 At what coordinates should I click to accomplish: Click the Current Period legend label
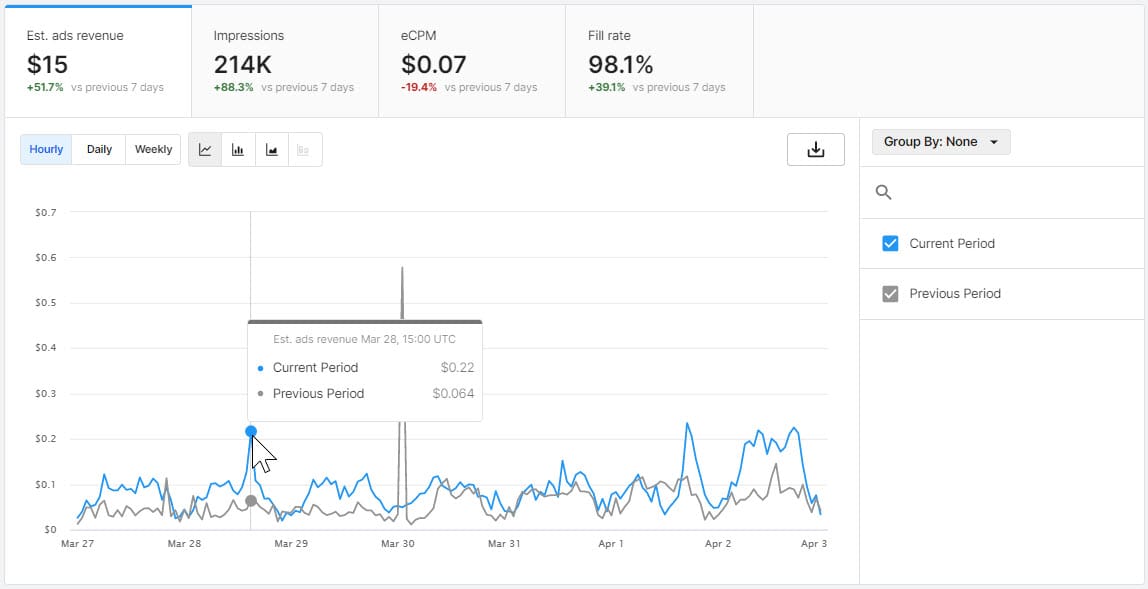click(x=951, y=243)
